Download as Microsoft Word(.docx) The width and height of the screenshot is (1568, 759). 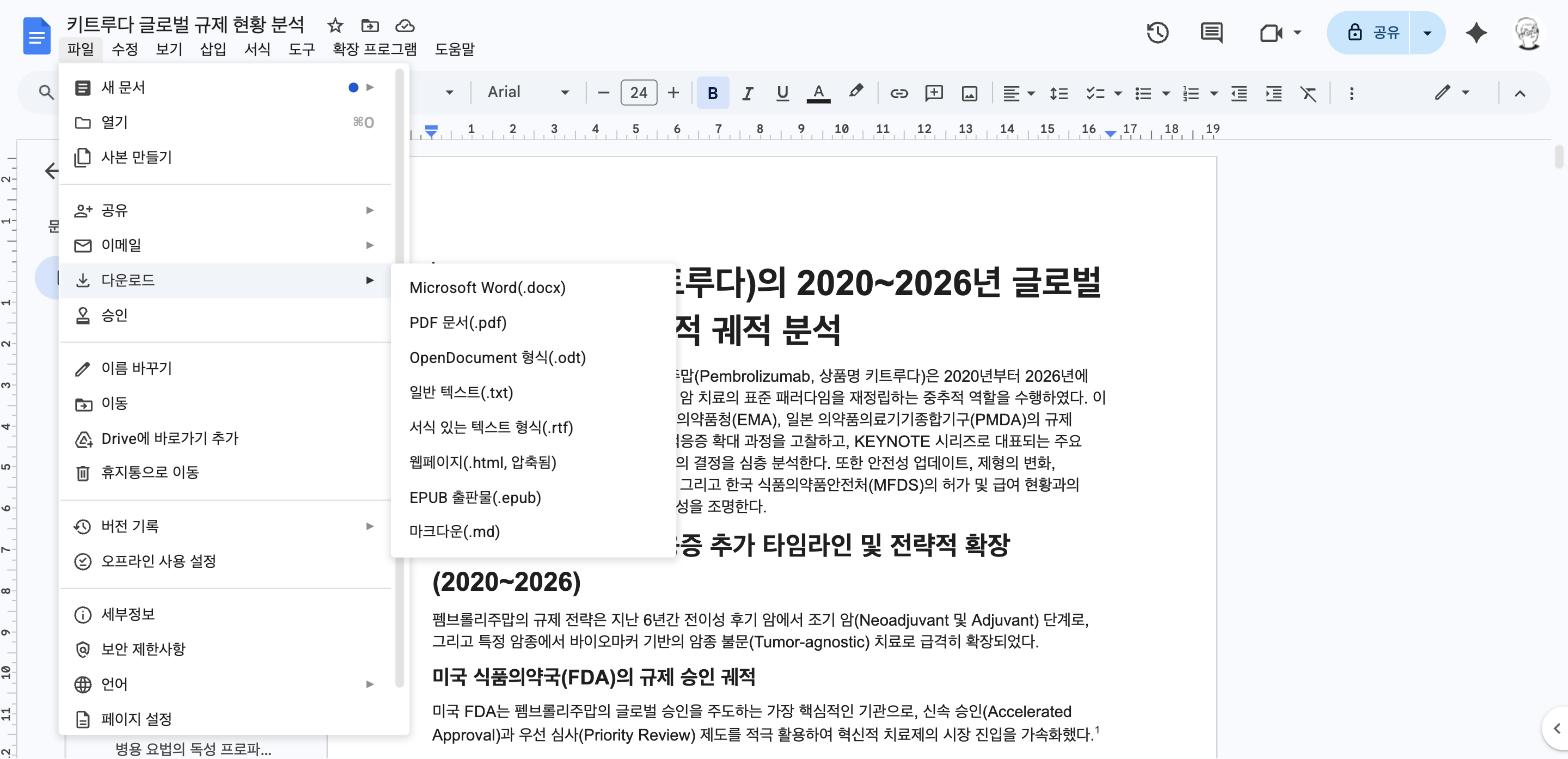point(534,288)
